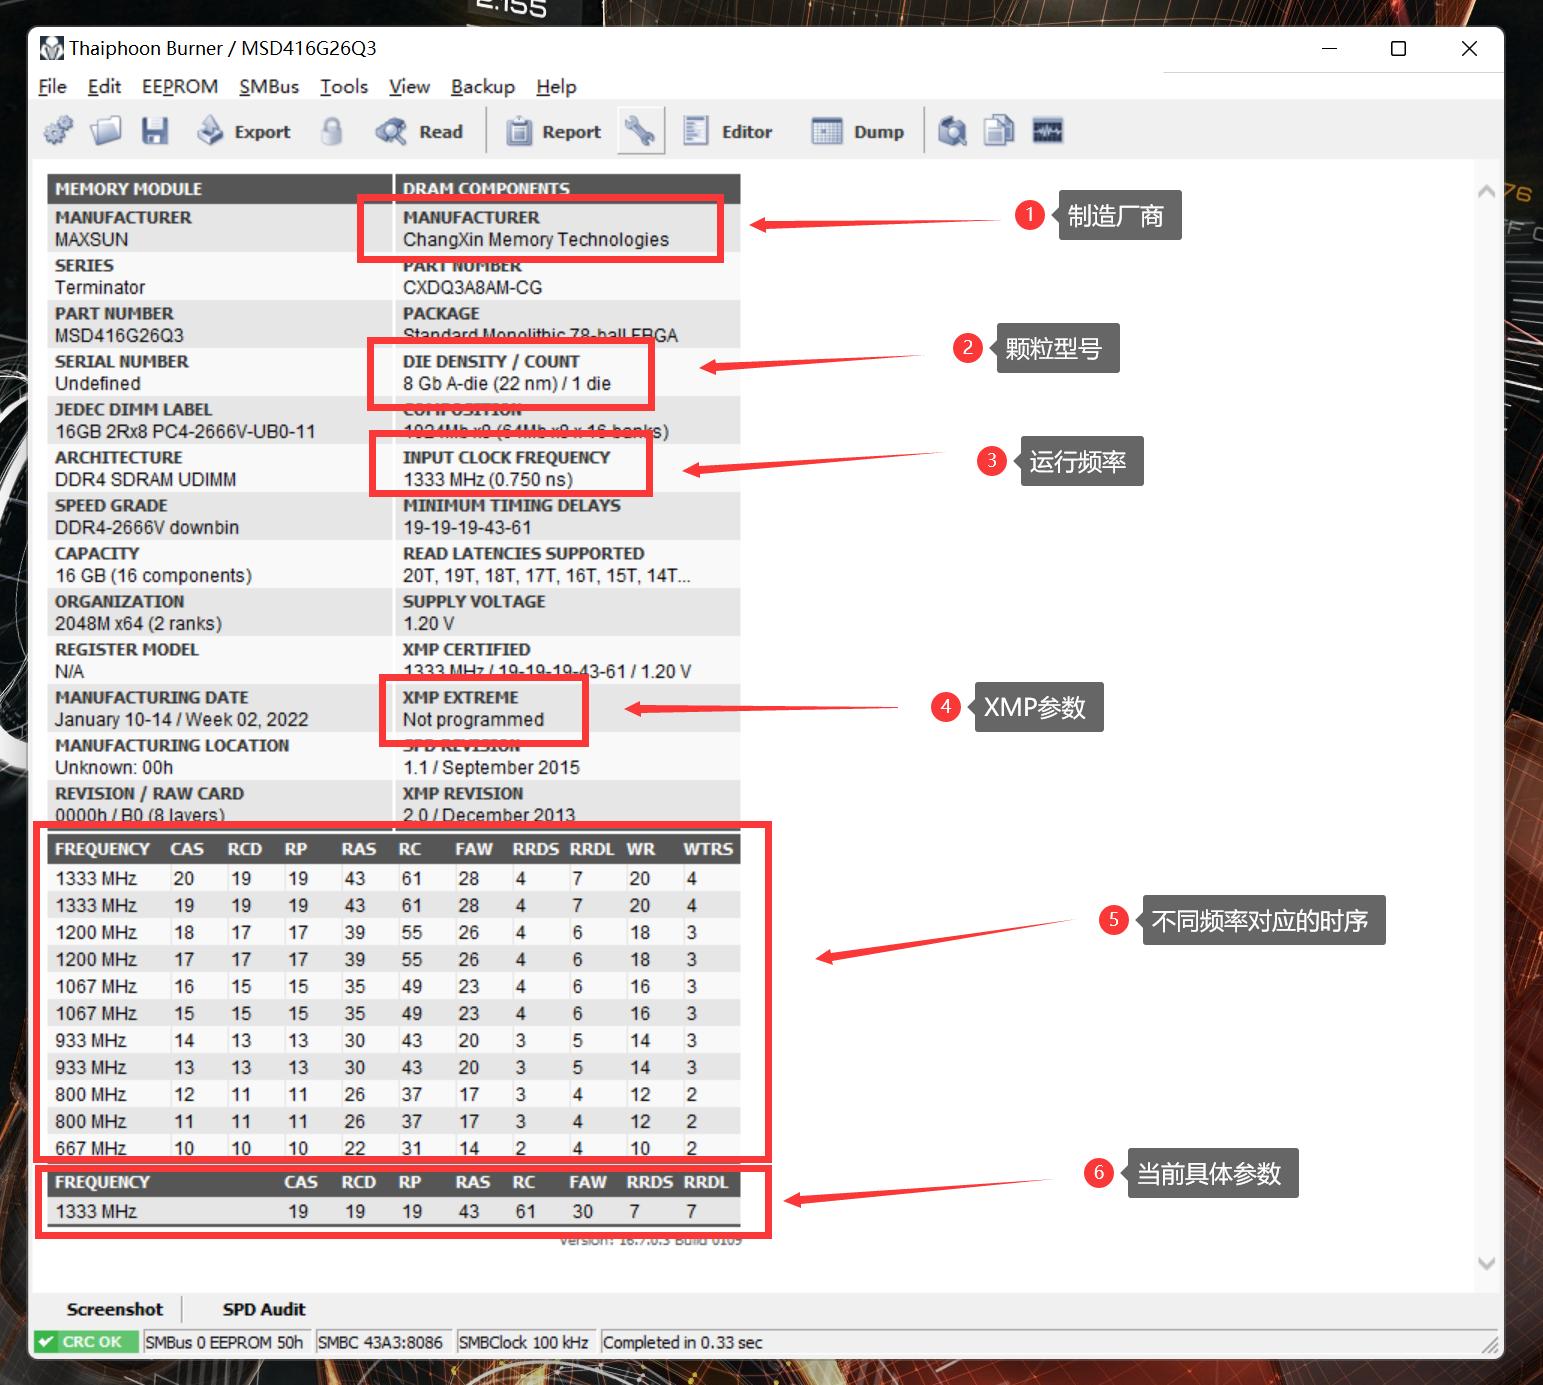This screenshot has height=1385, width=1543.
Task: Select the SPD Audit tab
Action: click(264, 1309)
